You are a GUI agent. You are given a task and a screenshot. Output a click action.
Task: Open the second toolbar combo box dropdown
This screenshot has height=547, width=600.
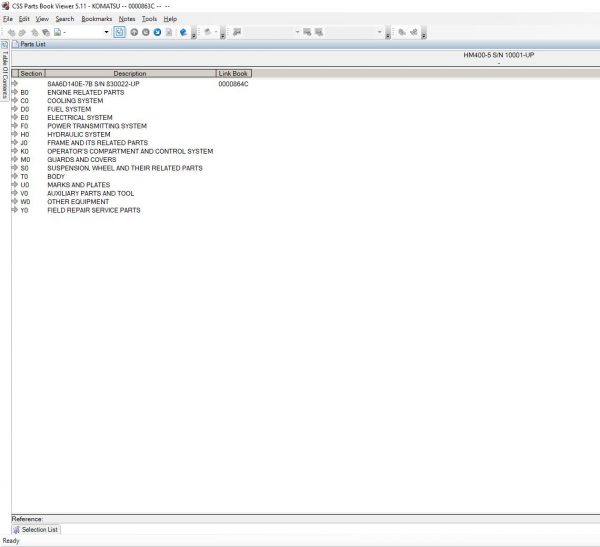tap(379, 32)
